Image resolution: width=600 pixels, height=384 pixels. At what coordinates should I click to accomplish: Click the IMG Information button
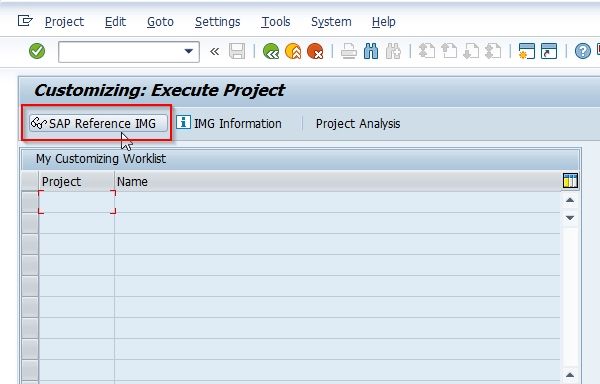(x=229, y=123)
